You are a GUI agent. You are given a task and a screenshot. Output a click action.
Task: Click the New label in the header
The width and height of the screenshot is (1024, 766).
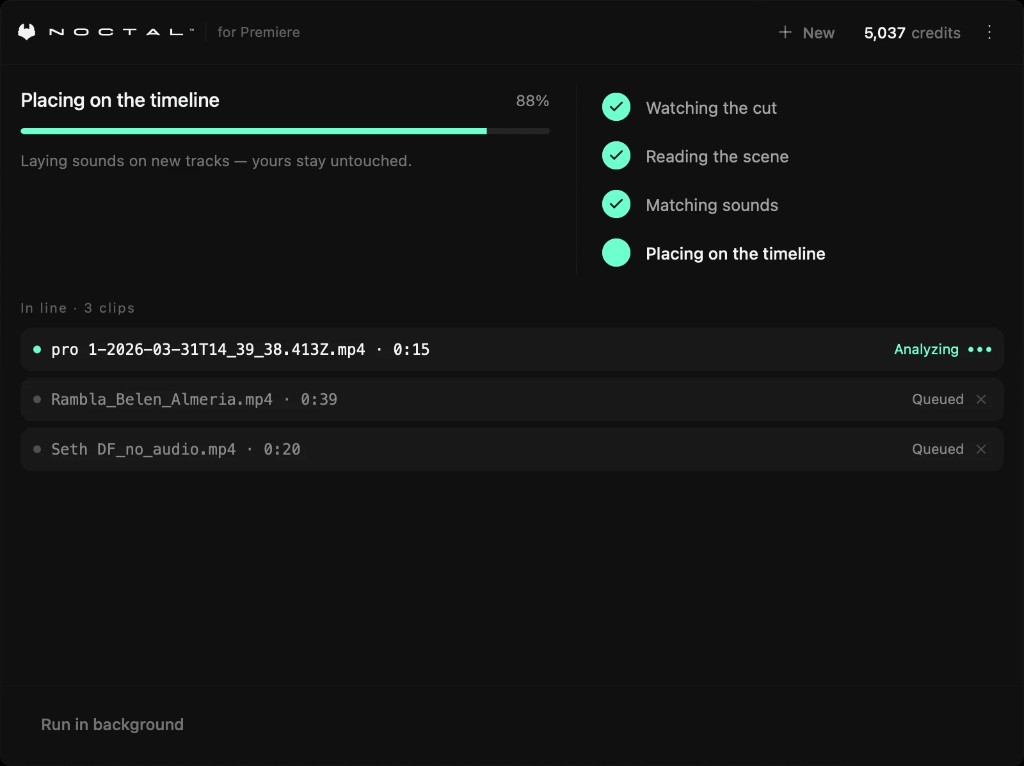[x=818, y=33]
